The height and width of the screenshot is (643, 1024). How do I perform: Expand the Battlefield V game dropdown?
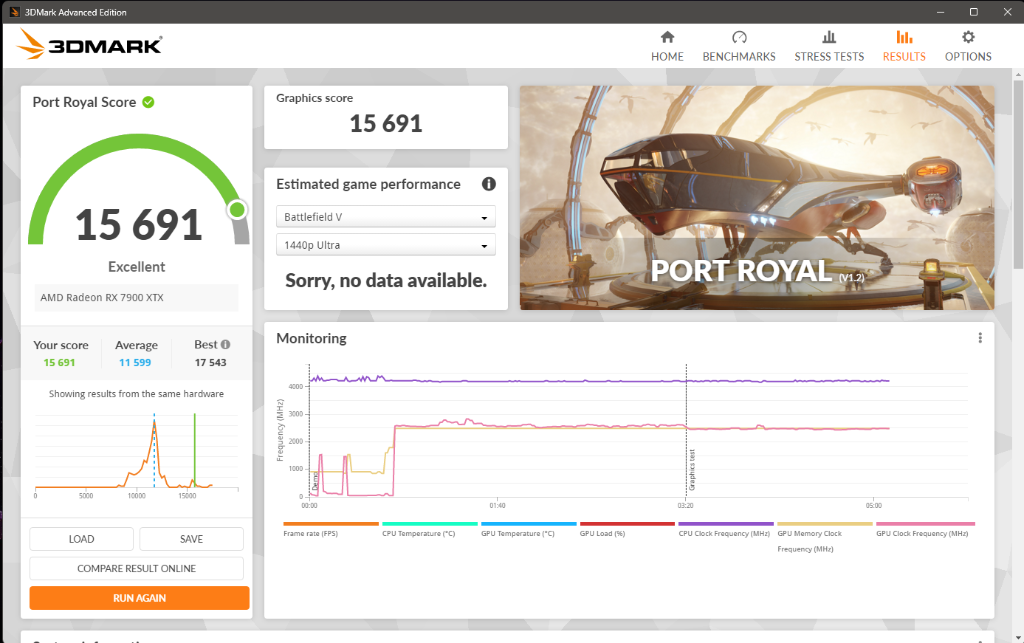385,217
